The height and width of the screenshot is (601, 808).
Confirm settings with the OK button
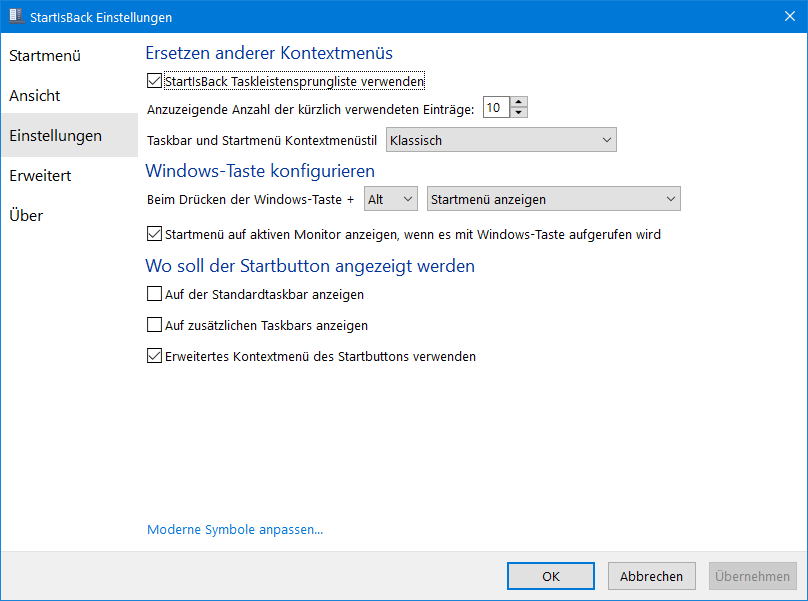click(551, 576)
